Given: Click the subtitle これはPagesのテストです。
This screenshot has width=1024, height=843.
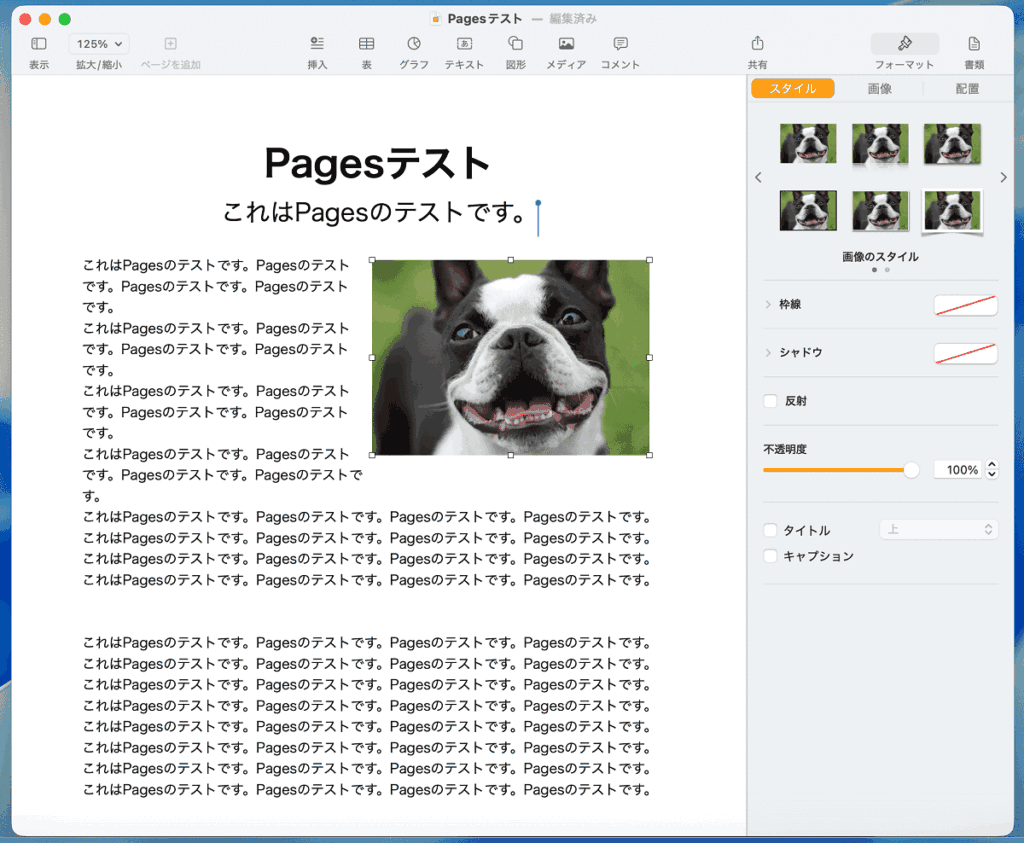Looking at the screenshot, I should 375,212.
